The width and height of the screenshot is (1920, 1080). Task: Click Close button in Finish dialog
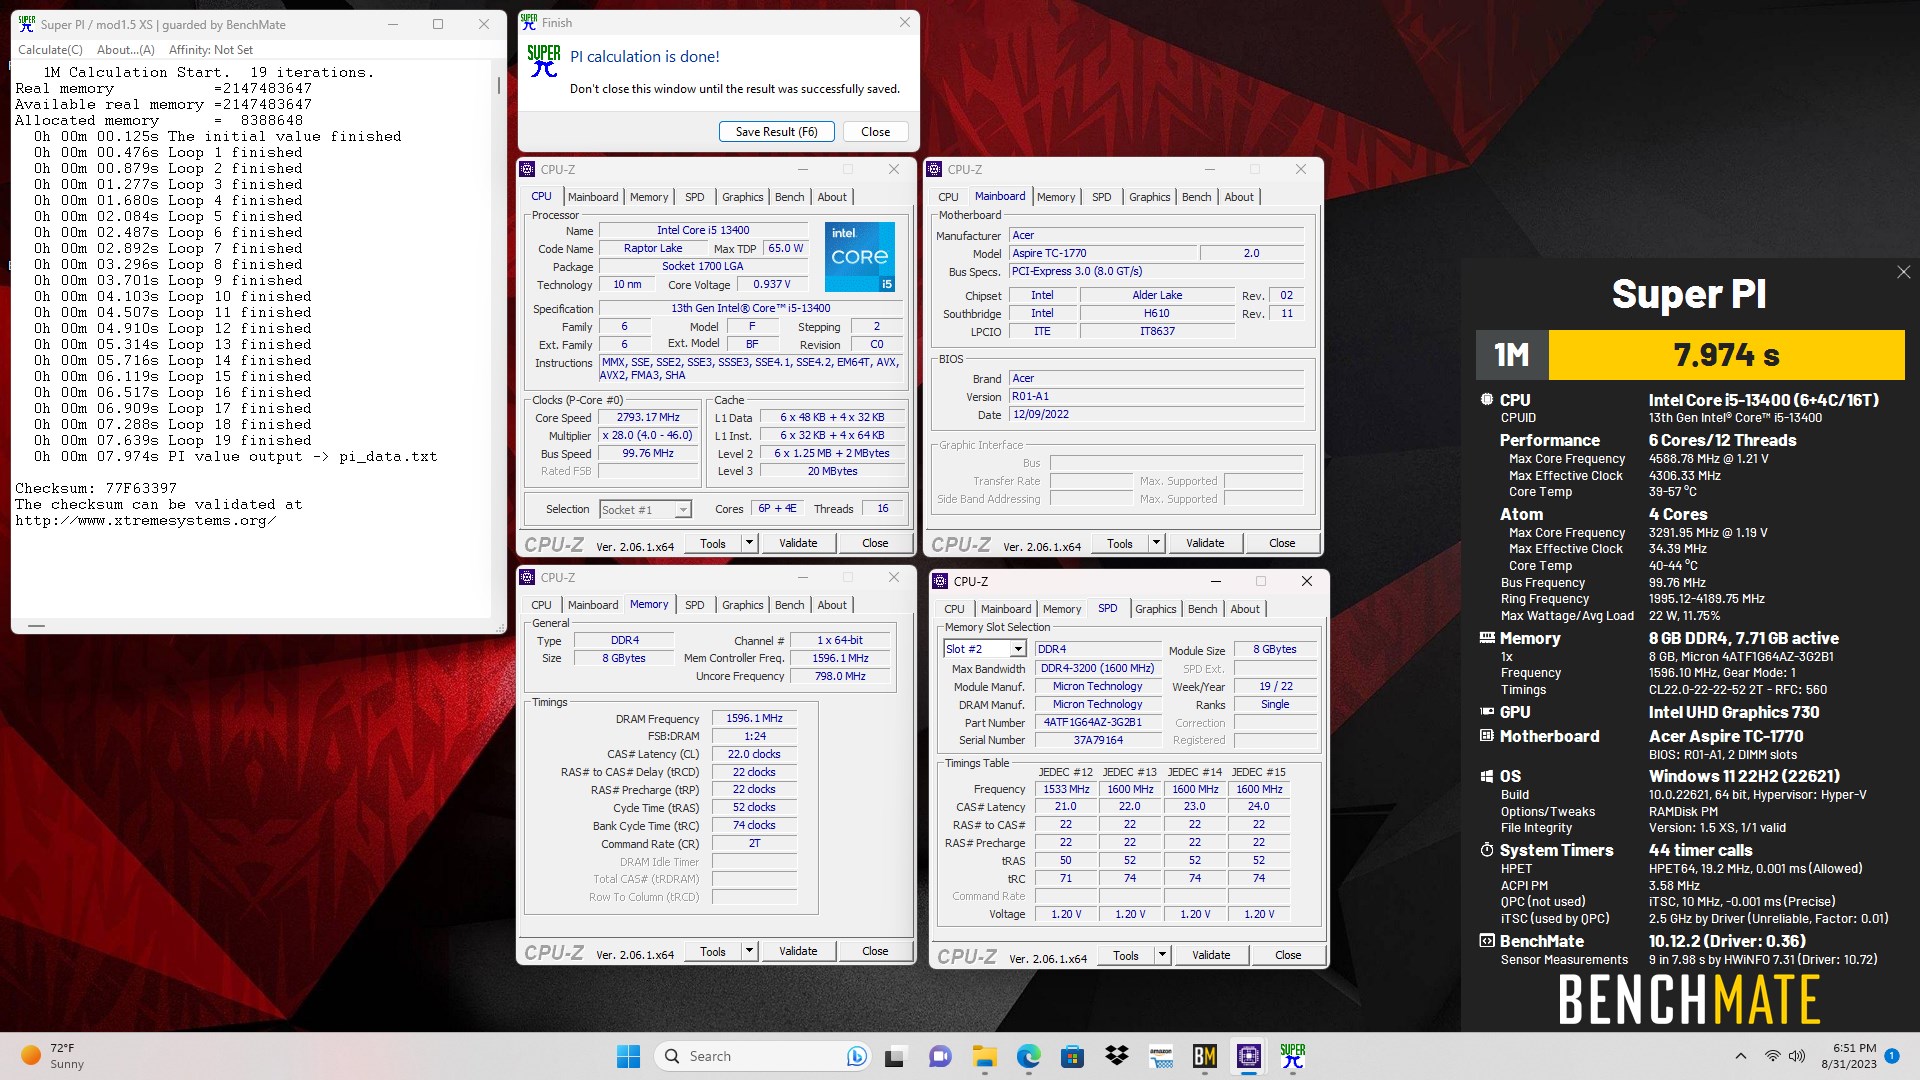pos(875,132)
